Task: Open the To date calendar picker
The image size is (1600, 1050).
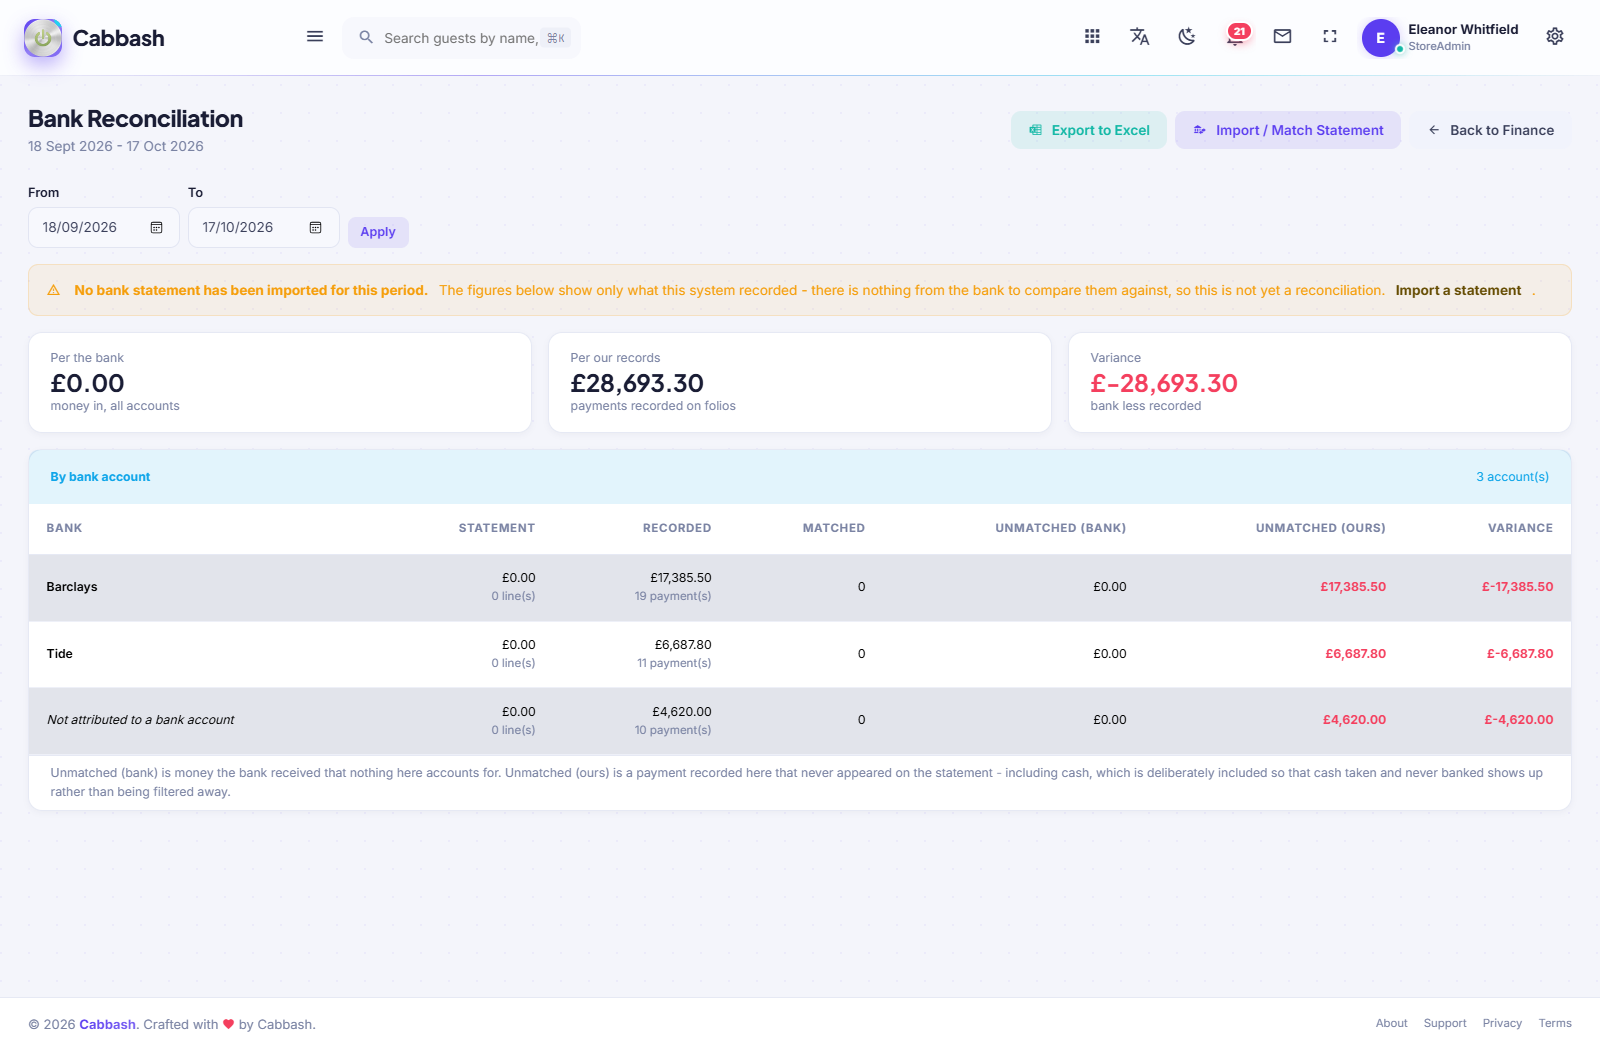Action: (x=316, y=228)
